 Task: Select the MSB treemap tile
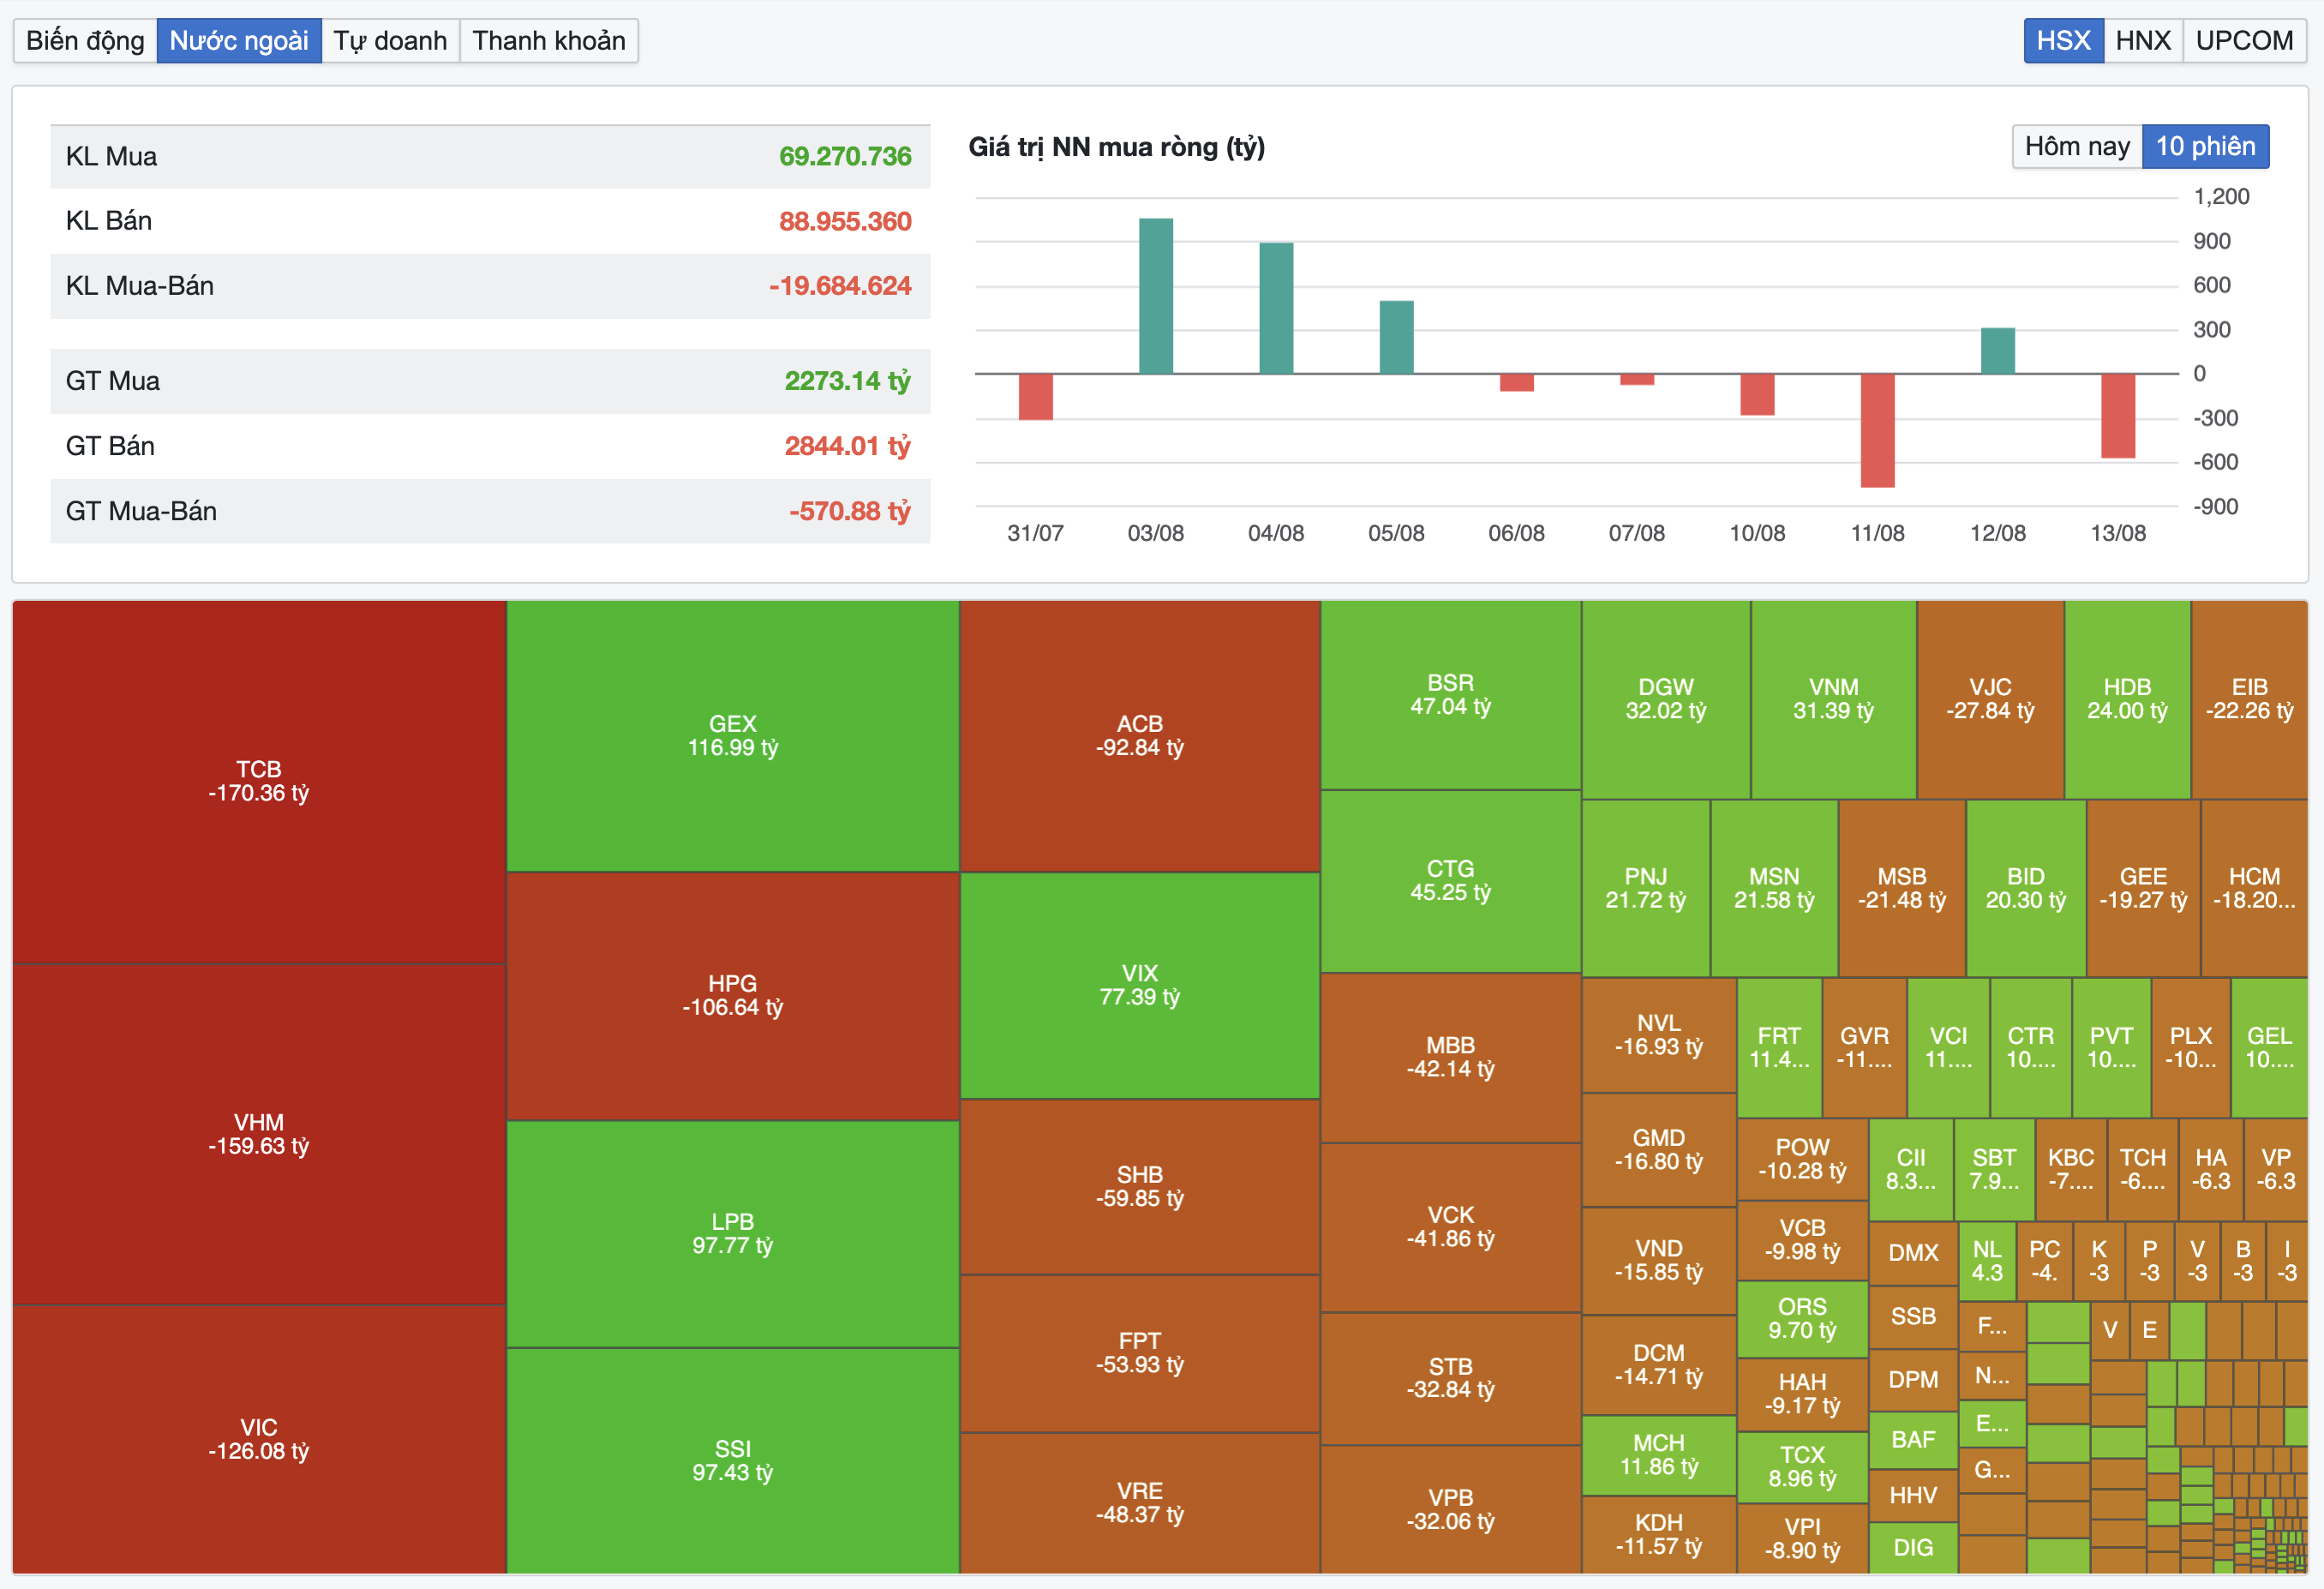[1902, 888]
